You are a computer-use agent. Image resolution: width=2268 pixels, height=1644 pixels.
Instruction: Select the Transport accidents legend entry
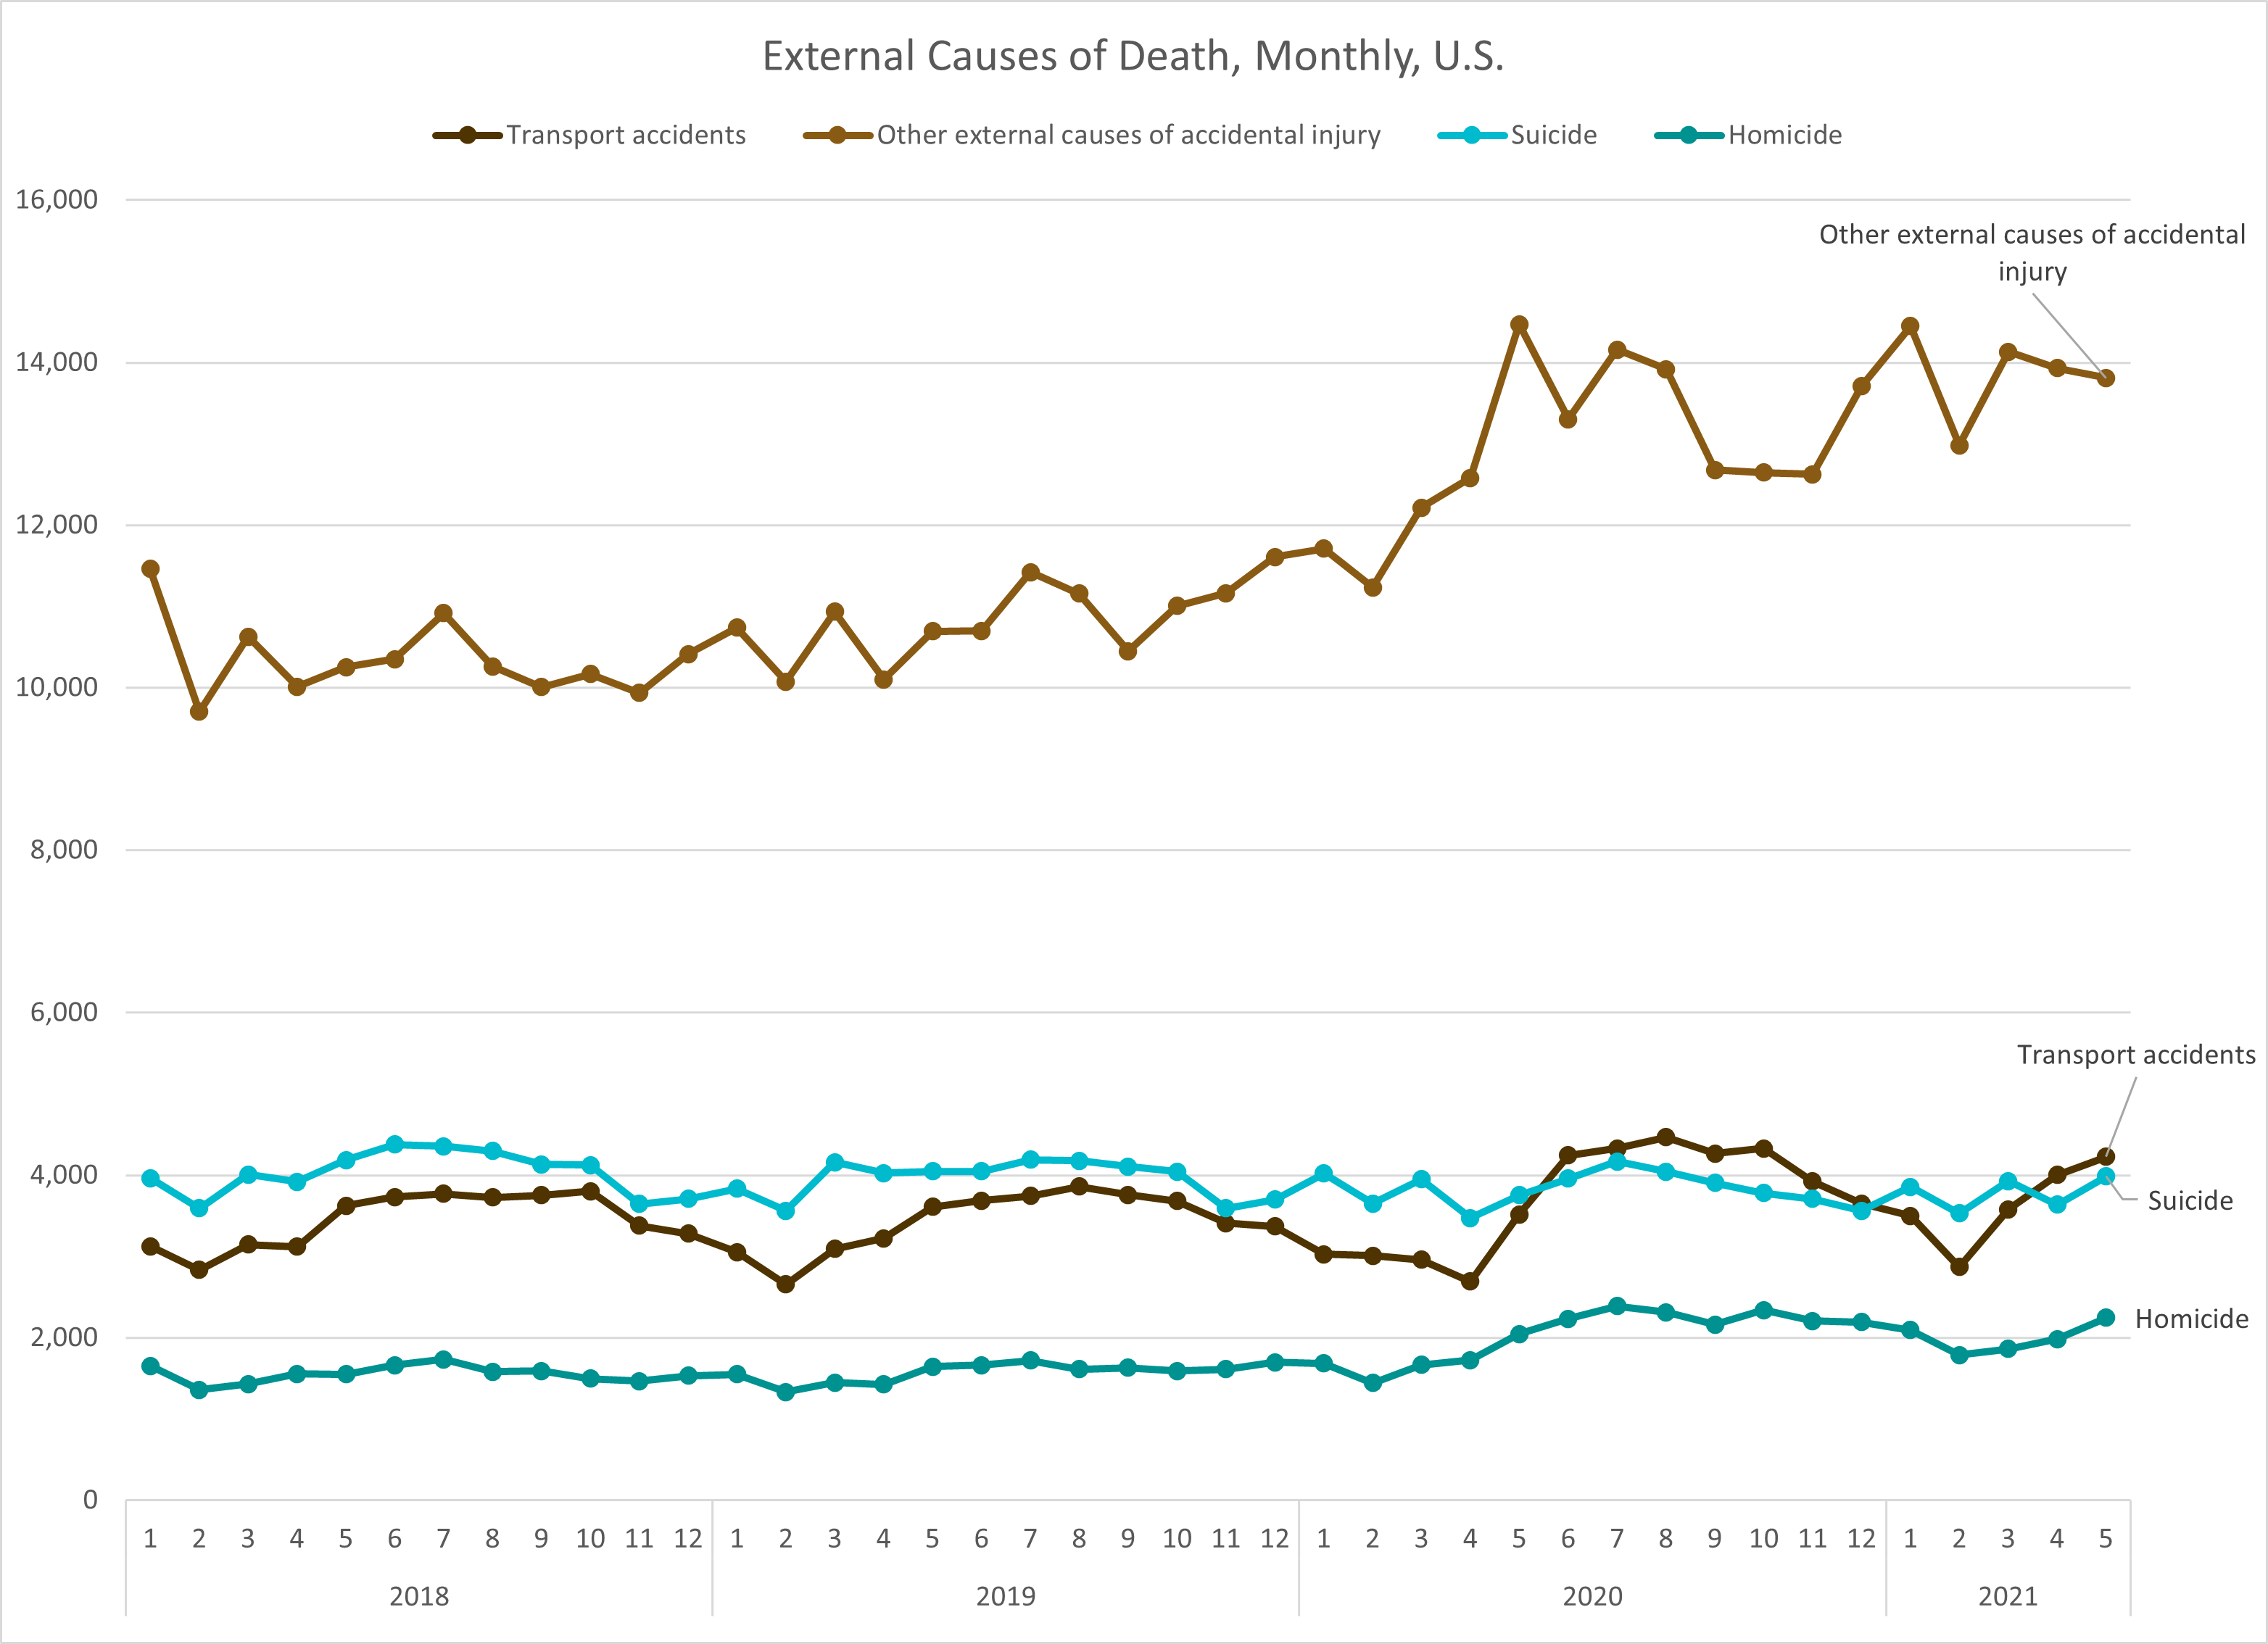(625, 135)
